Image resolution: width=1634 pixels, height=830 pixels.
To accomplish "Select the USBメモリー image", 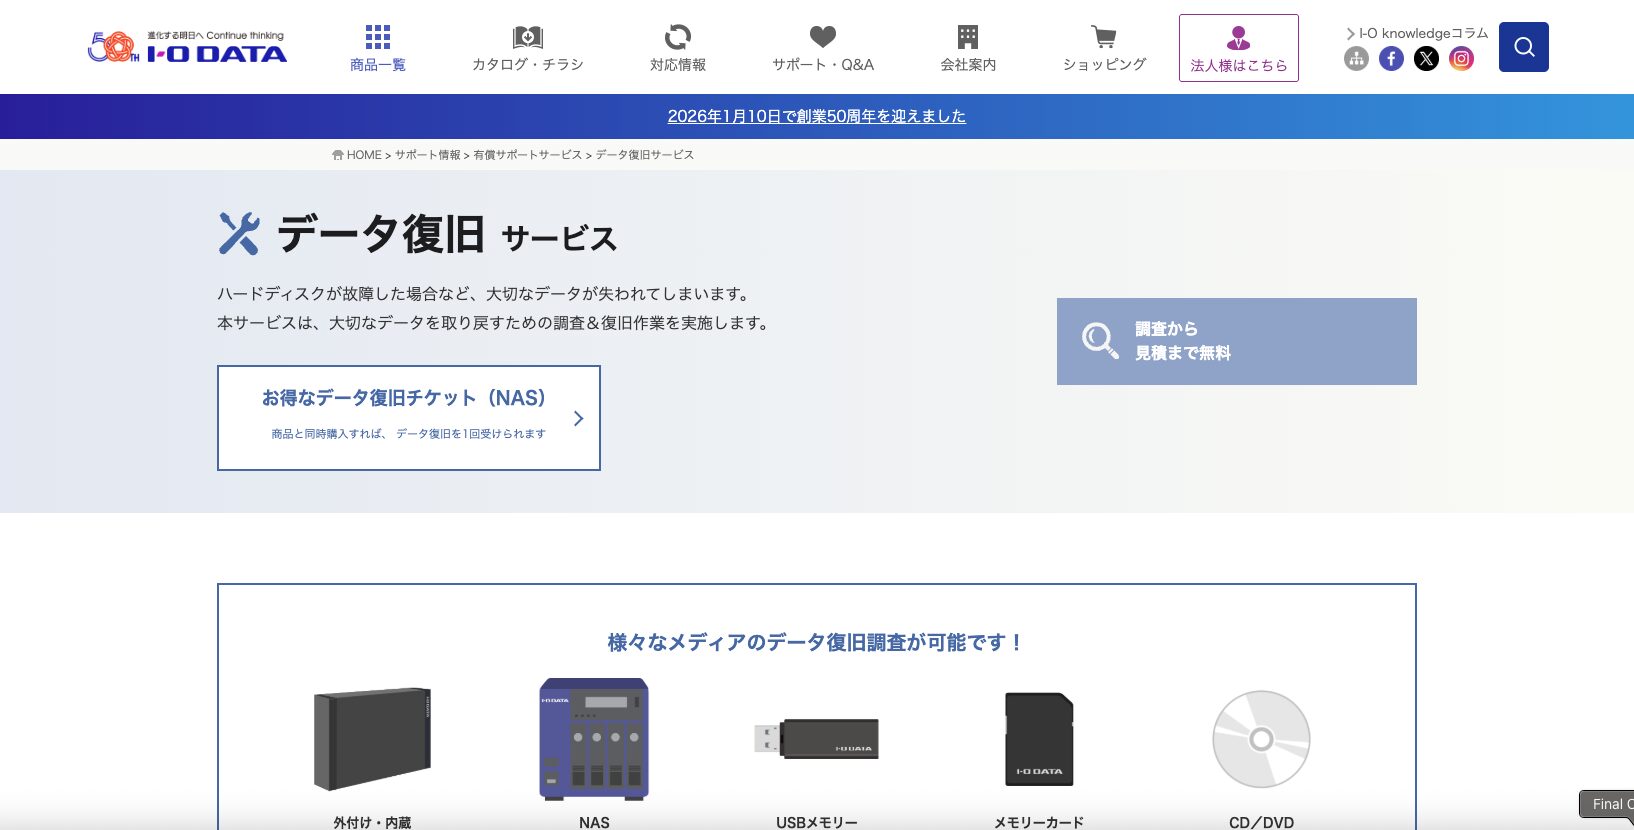I will point(816,739).
